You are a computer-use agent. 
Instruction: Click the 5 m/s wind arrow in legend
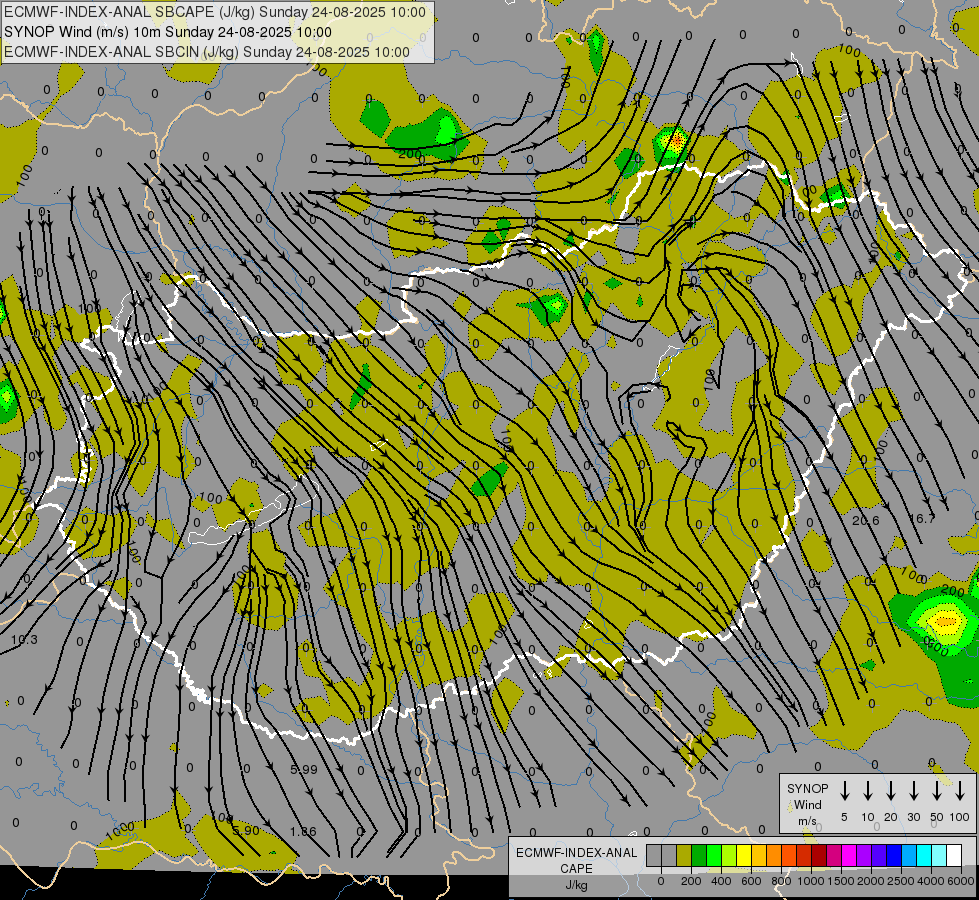[x=845, y=791]
